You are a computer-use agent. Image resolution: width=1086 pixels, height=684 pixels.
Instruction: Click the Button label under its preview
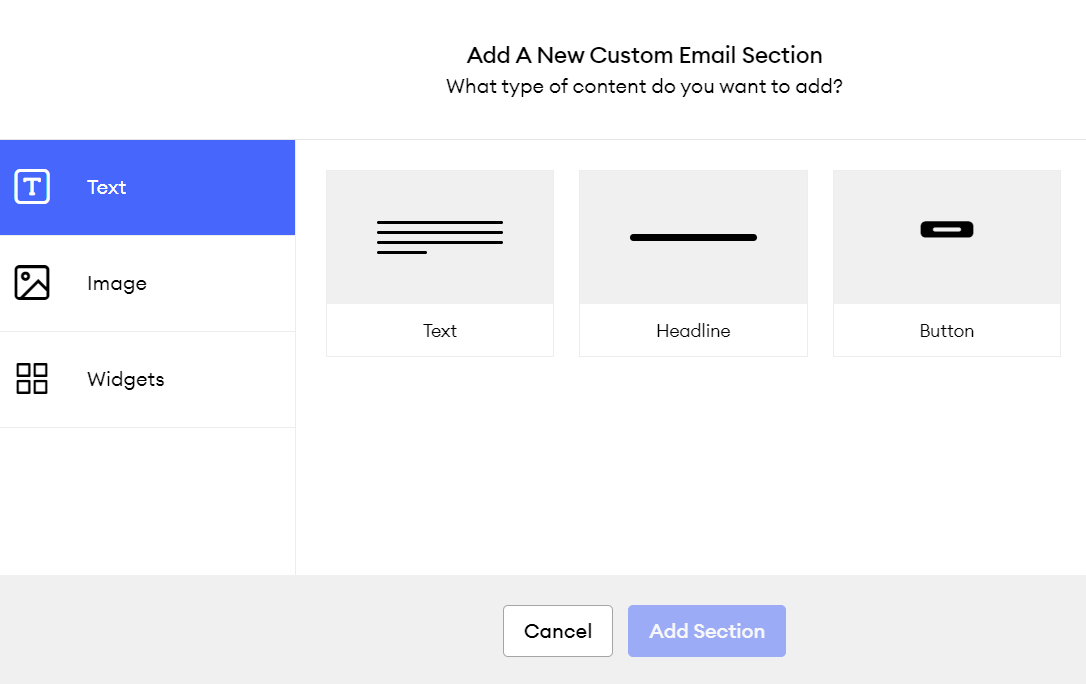coord(946,330)
